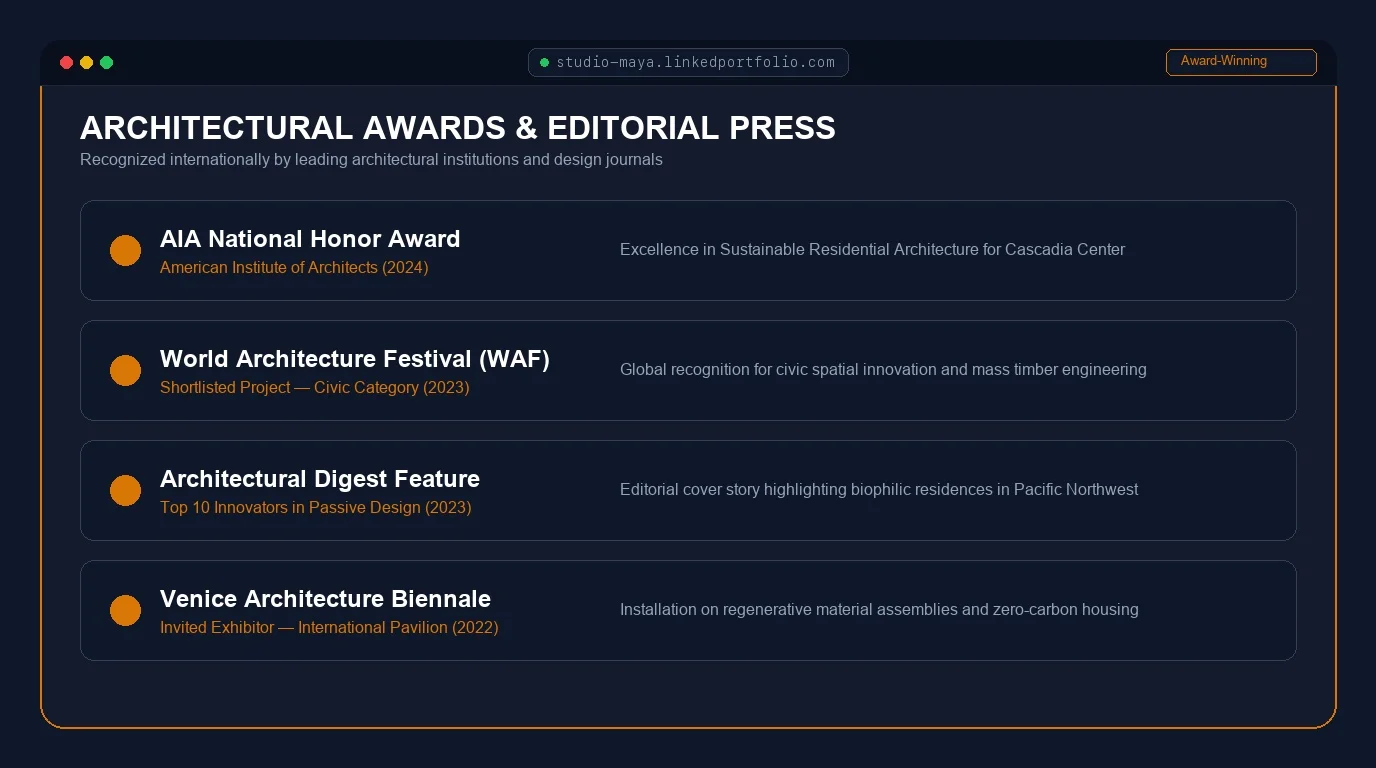Click the Cascadia Center award description

pyautogui.click(x=872, y=250)
